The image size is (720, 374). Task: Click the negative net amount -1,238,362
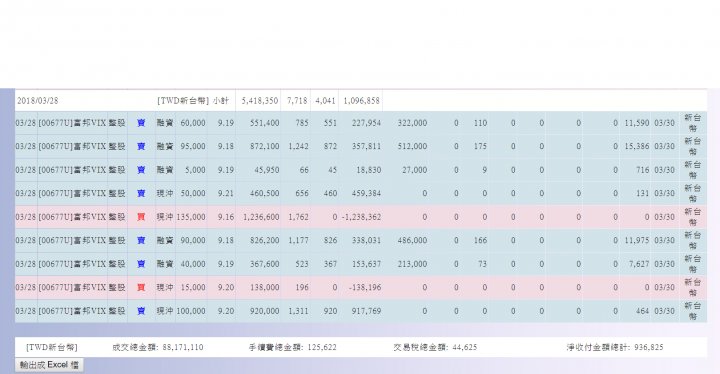point(361,217)
